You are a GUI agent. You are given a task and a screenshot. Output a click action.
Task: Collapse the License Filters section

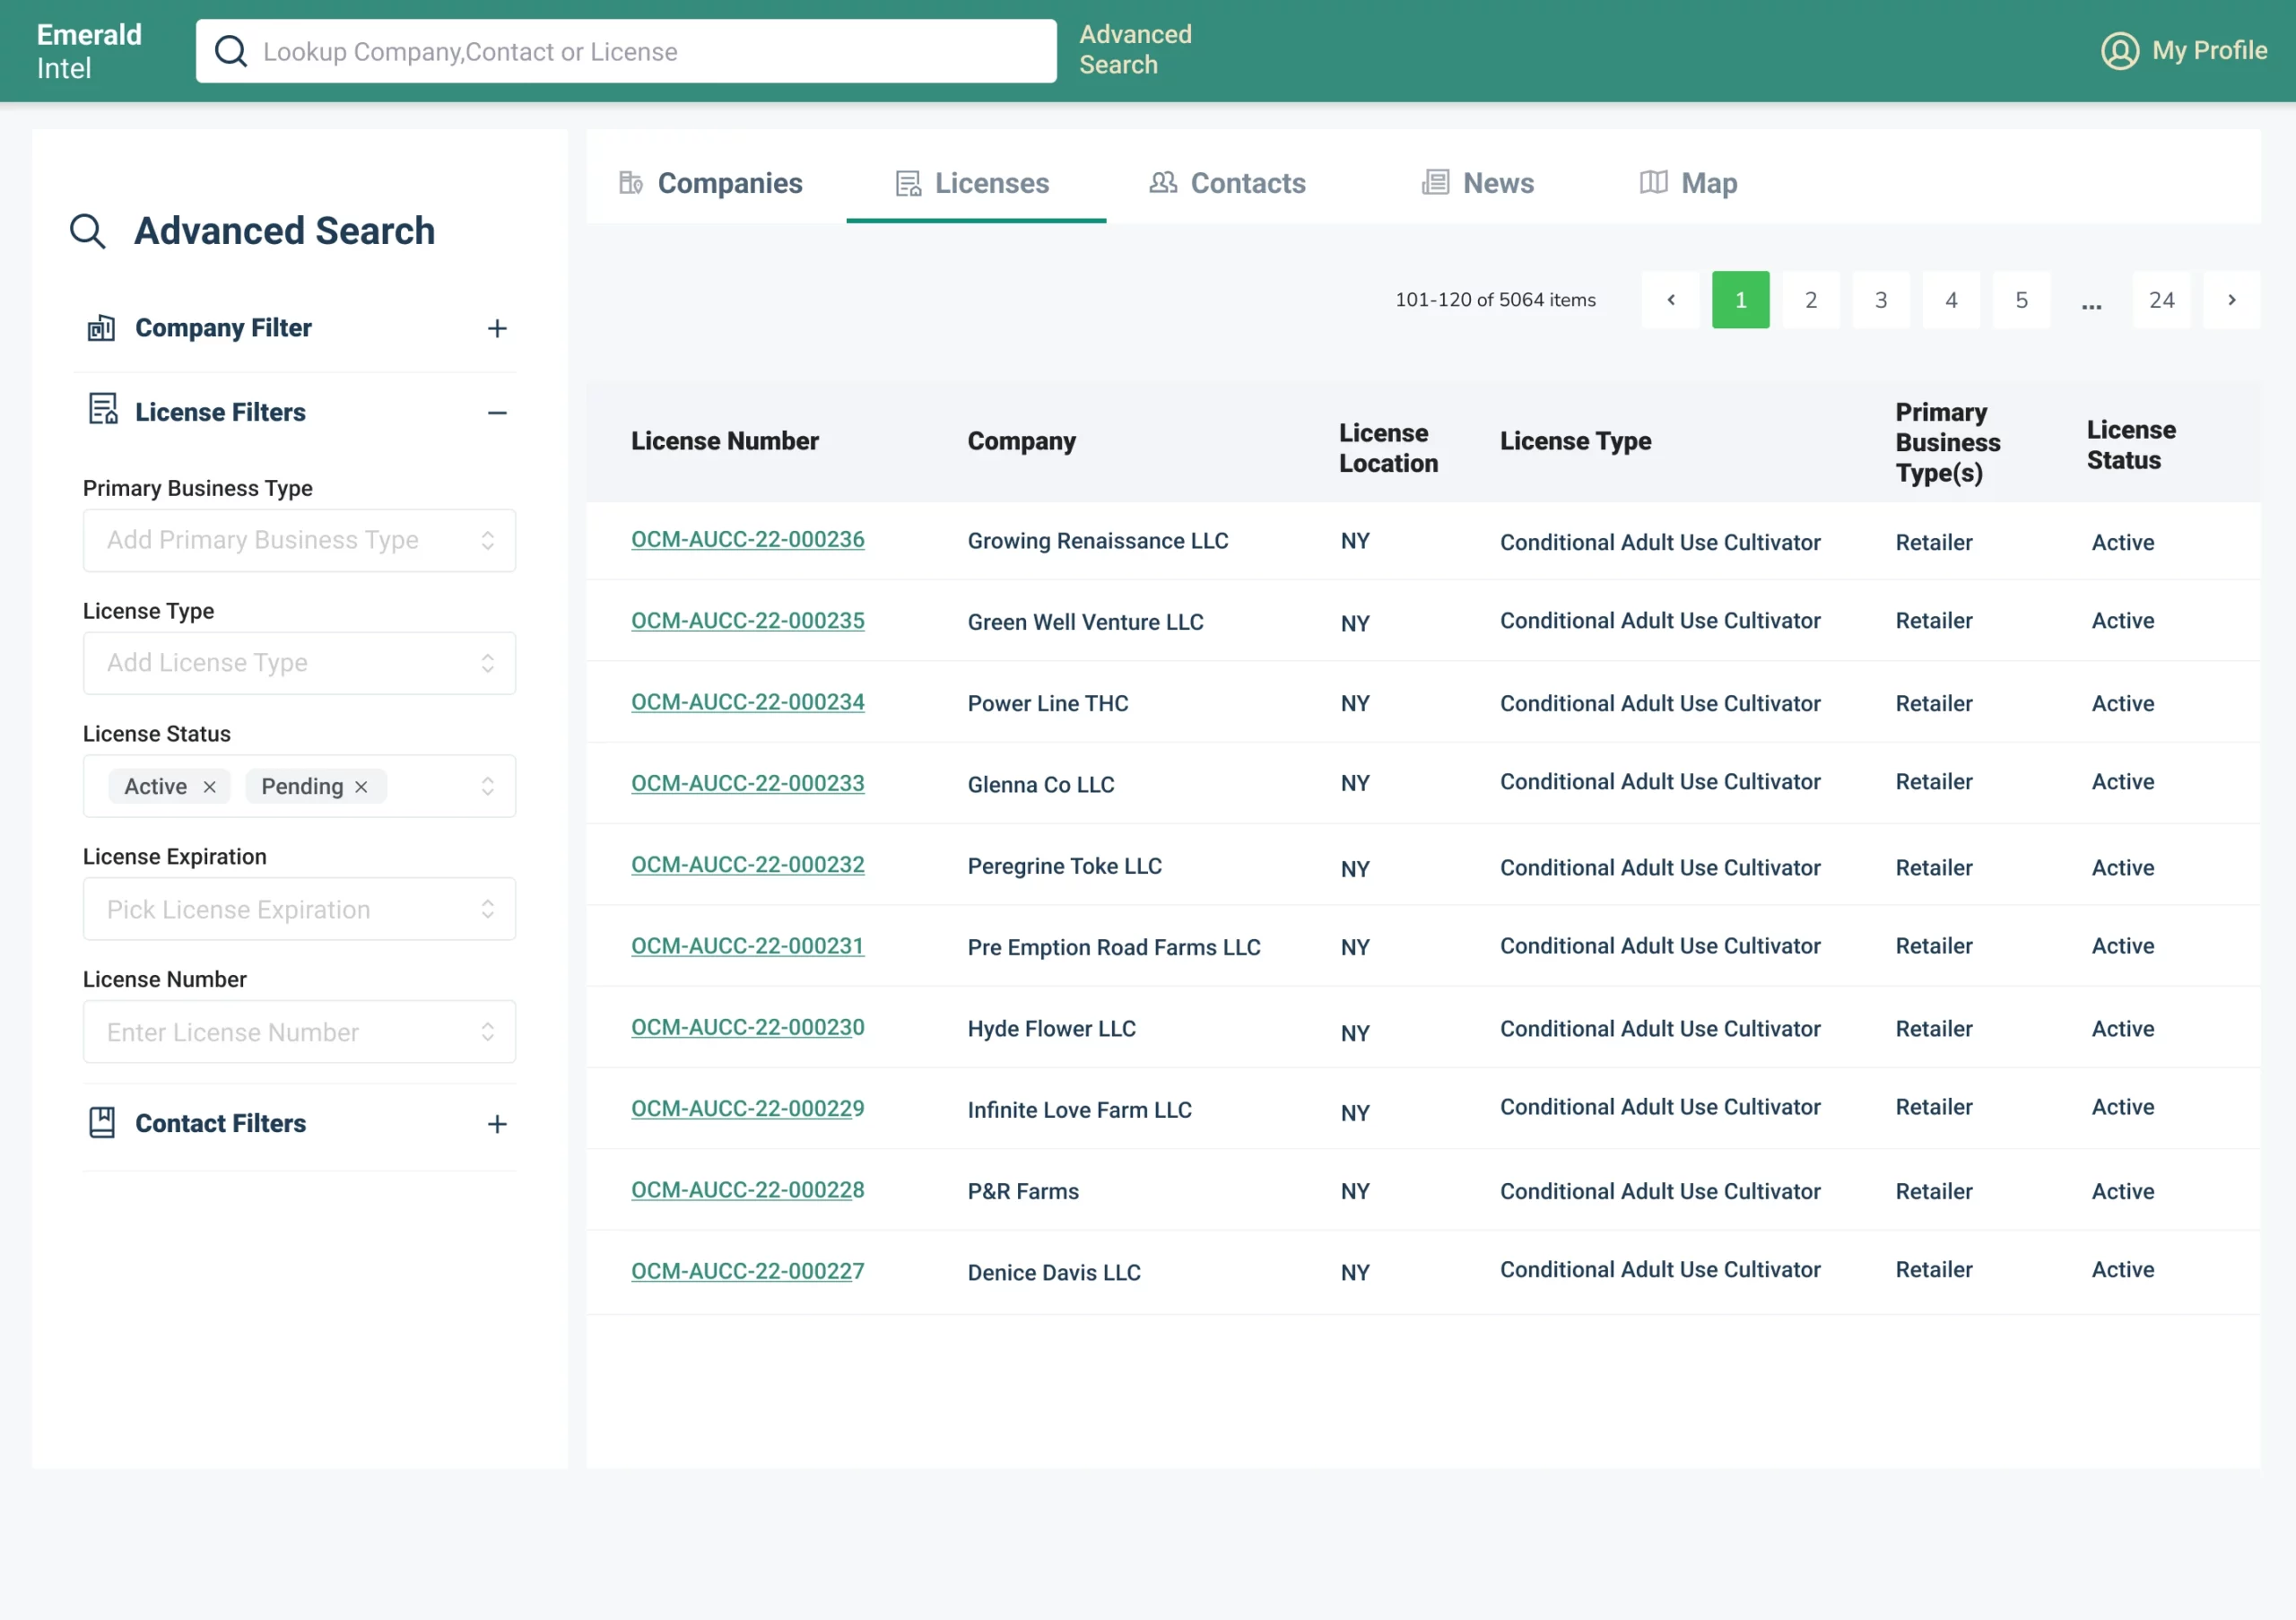tap(497, 413)
